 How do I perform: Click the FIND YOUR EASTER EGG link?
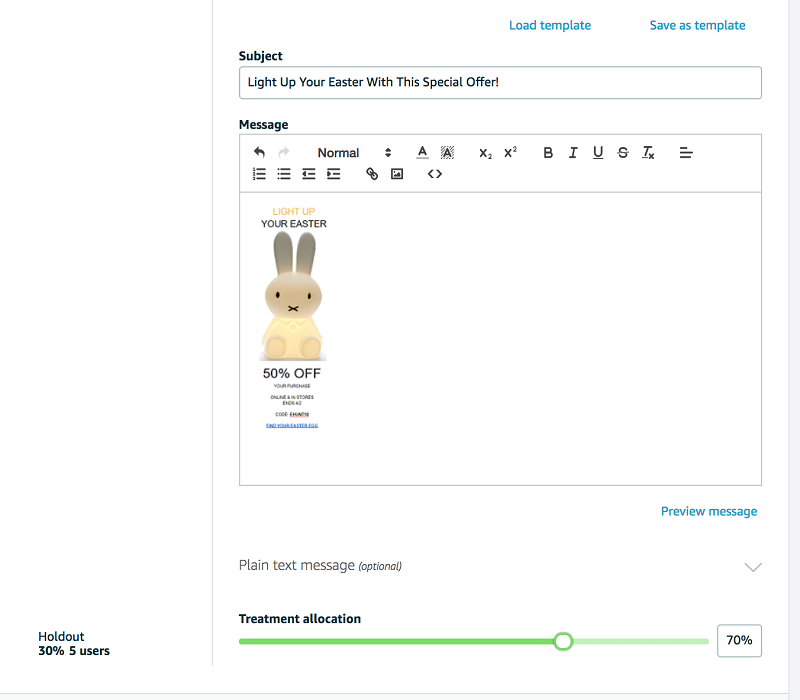coord(292,426)
